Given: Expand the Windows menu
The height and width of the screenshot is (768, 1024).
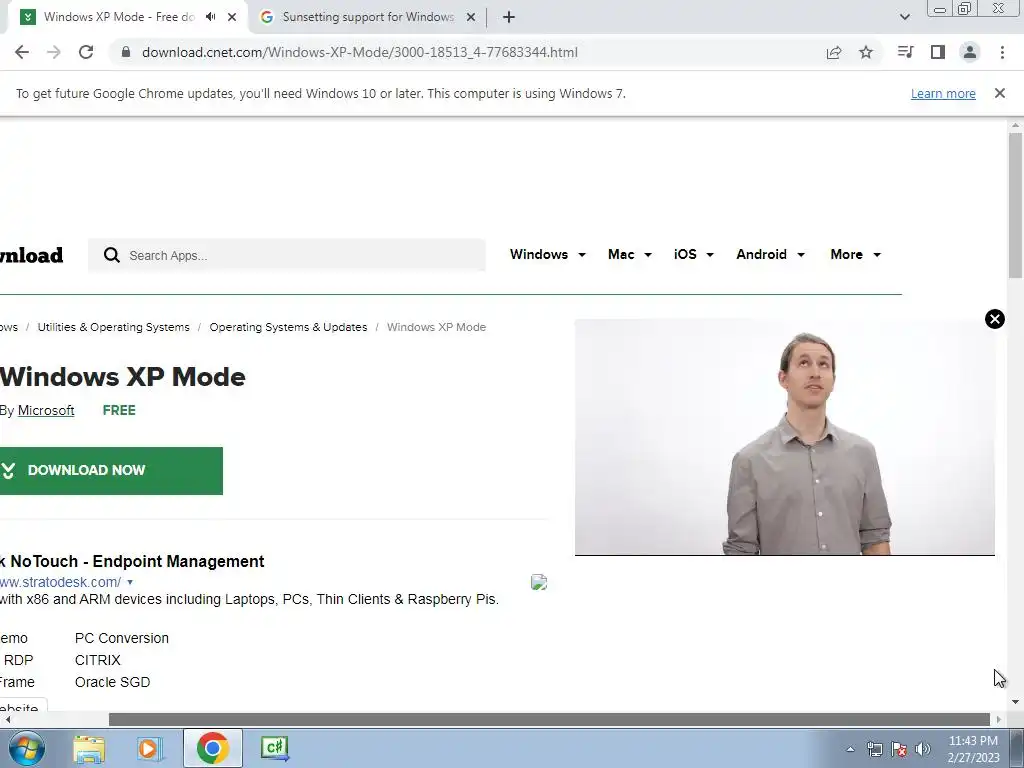Looking at the screenshot, I should point(547,255).
